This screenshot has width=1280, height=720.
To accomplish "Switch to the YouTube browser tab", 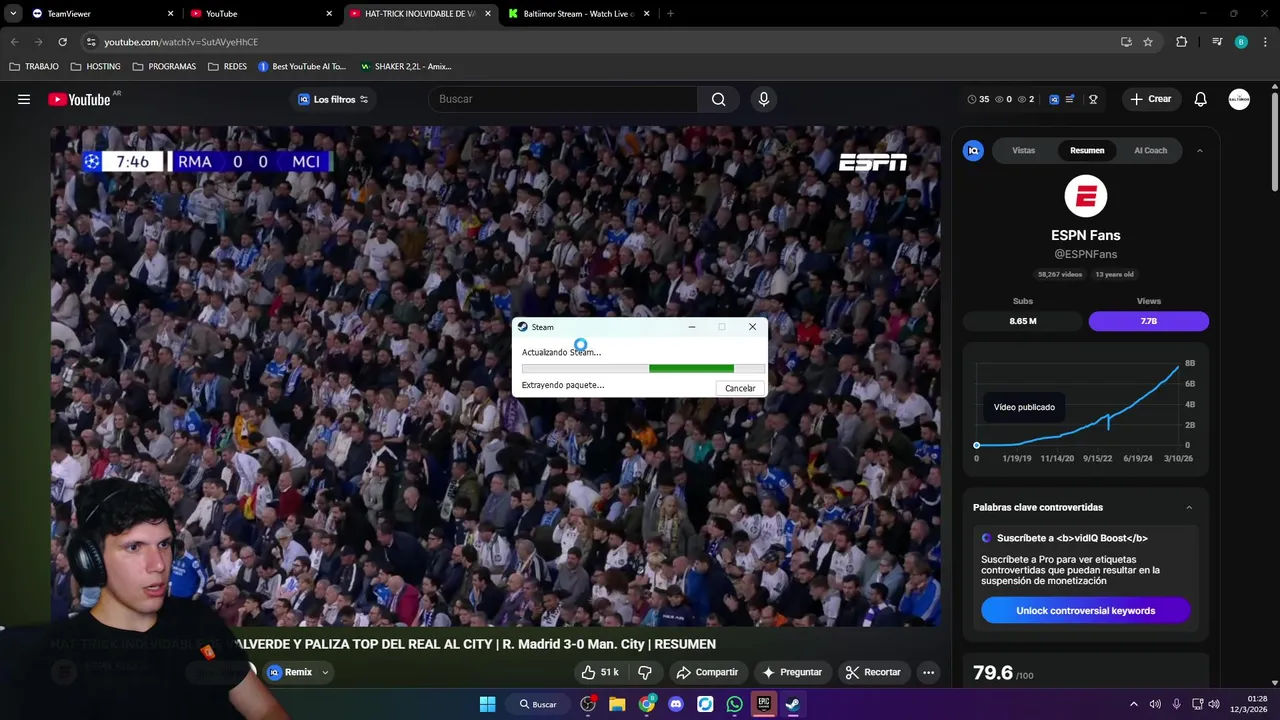I will (259, 14).
